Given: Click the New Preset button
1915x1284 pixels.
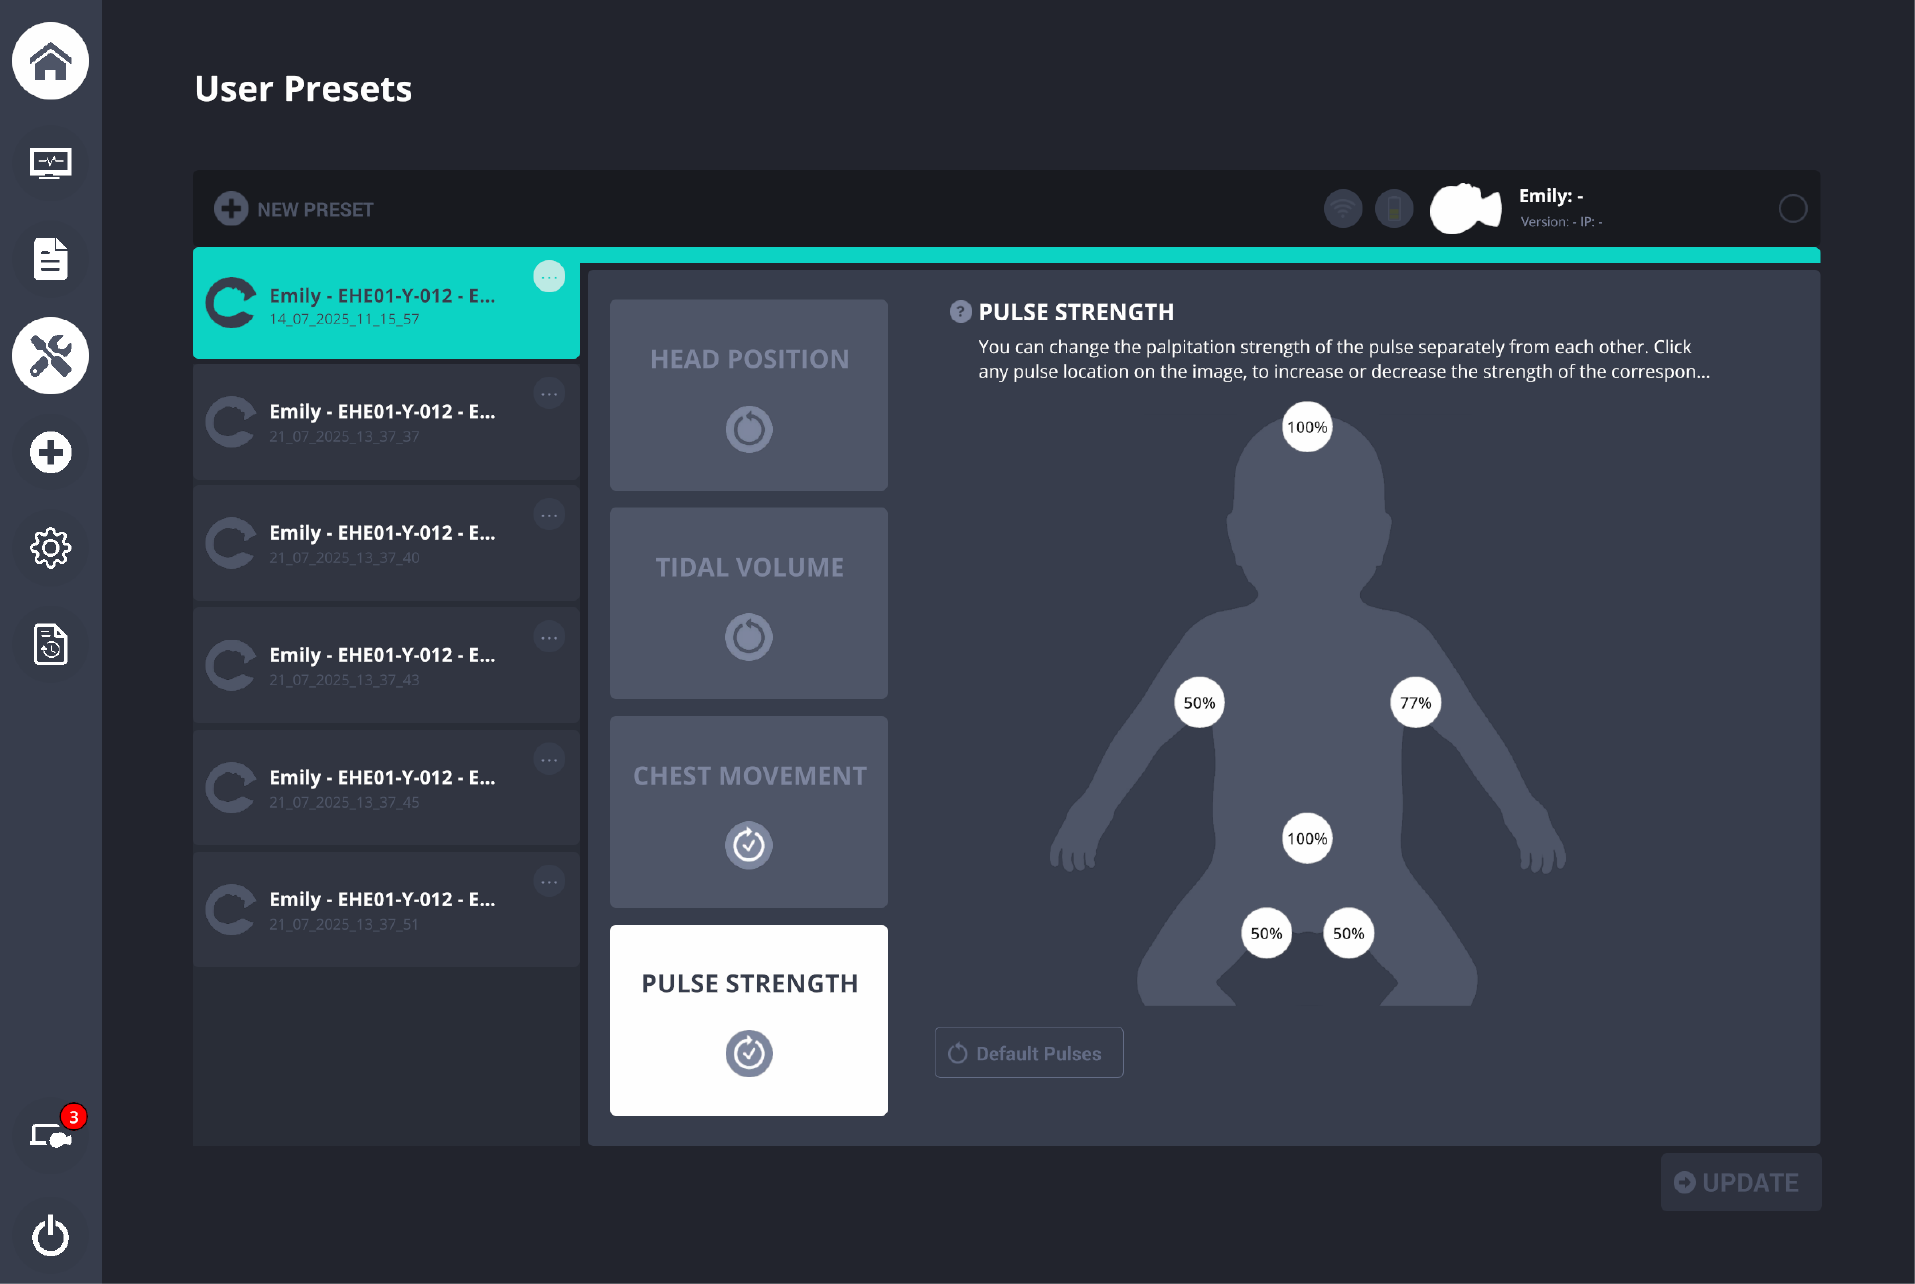Looking at the screenshot, I should (294, 209).
